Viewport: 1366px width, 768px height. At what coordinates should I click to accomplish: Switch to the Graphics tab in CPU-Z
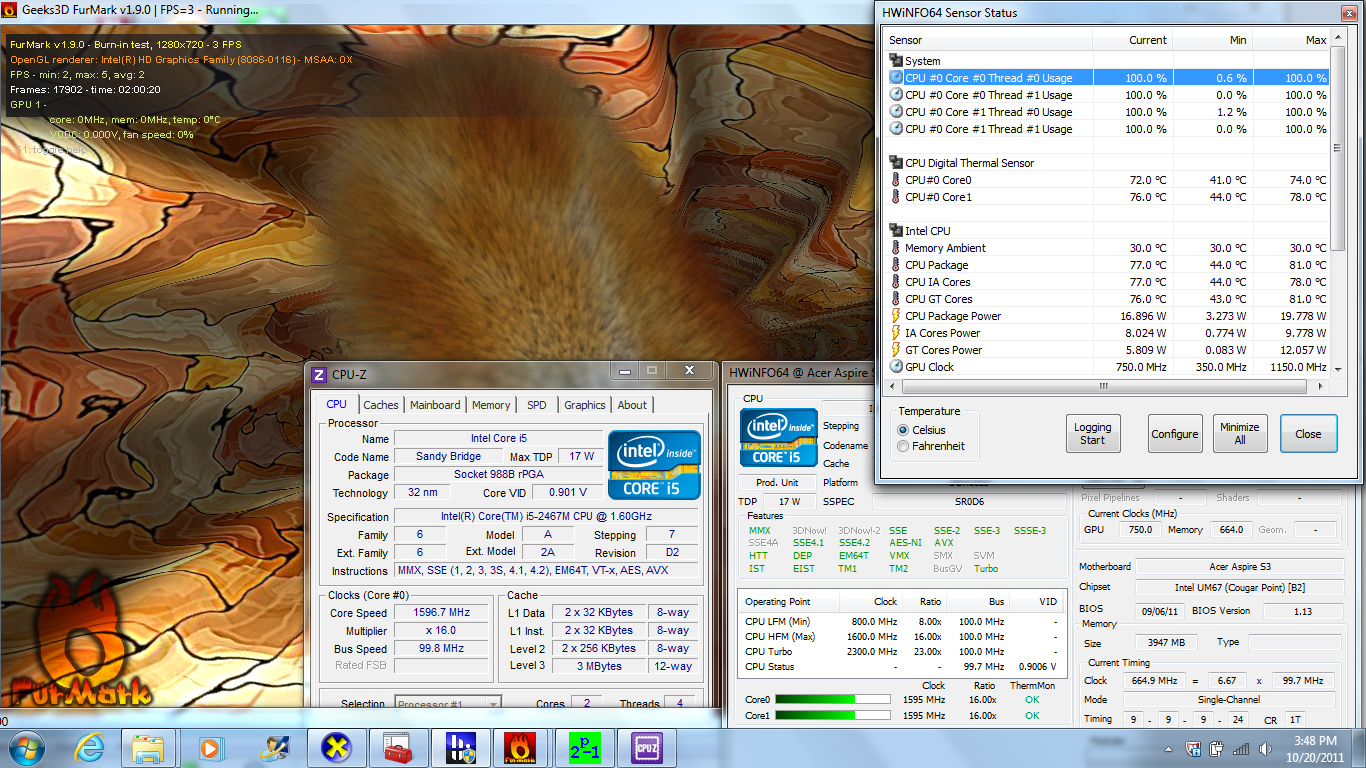[584, 405]
